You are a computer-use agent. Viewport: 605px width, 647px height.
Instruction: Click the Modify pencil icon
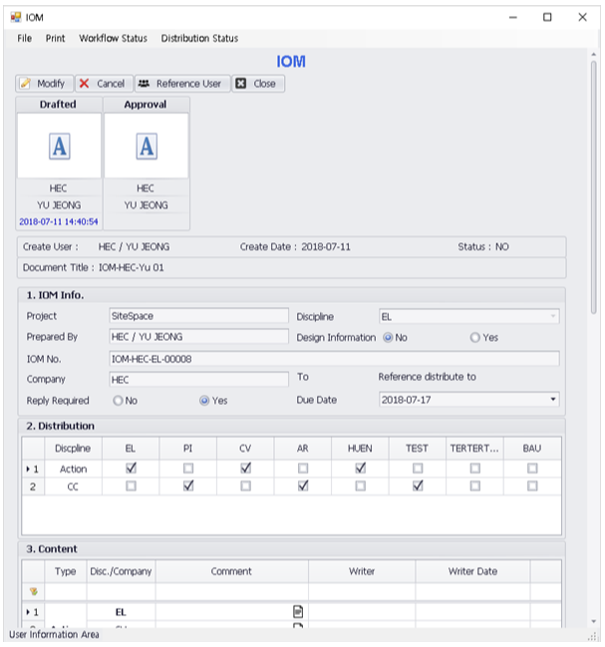(x=26, y=84)
